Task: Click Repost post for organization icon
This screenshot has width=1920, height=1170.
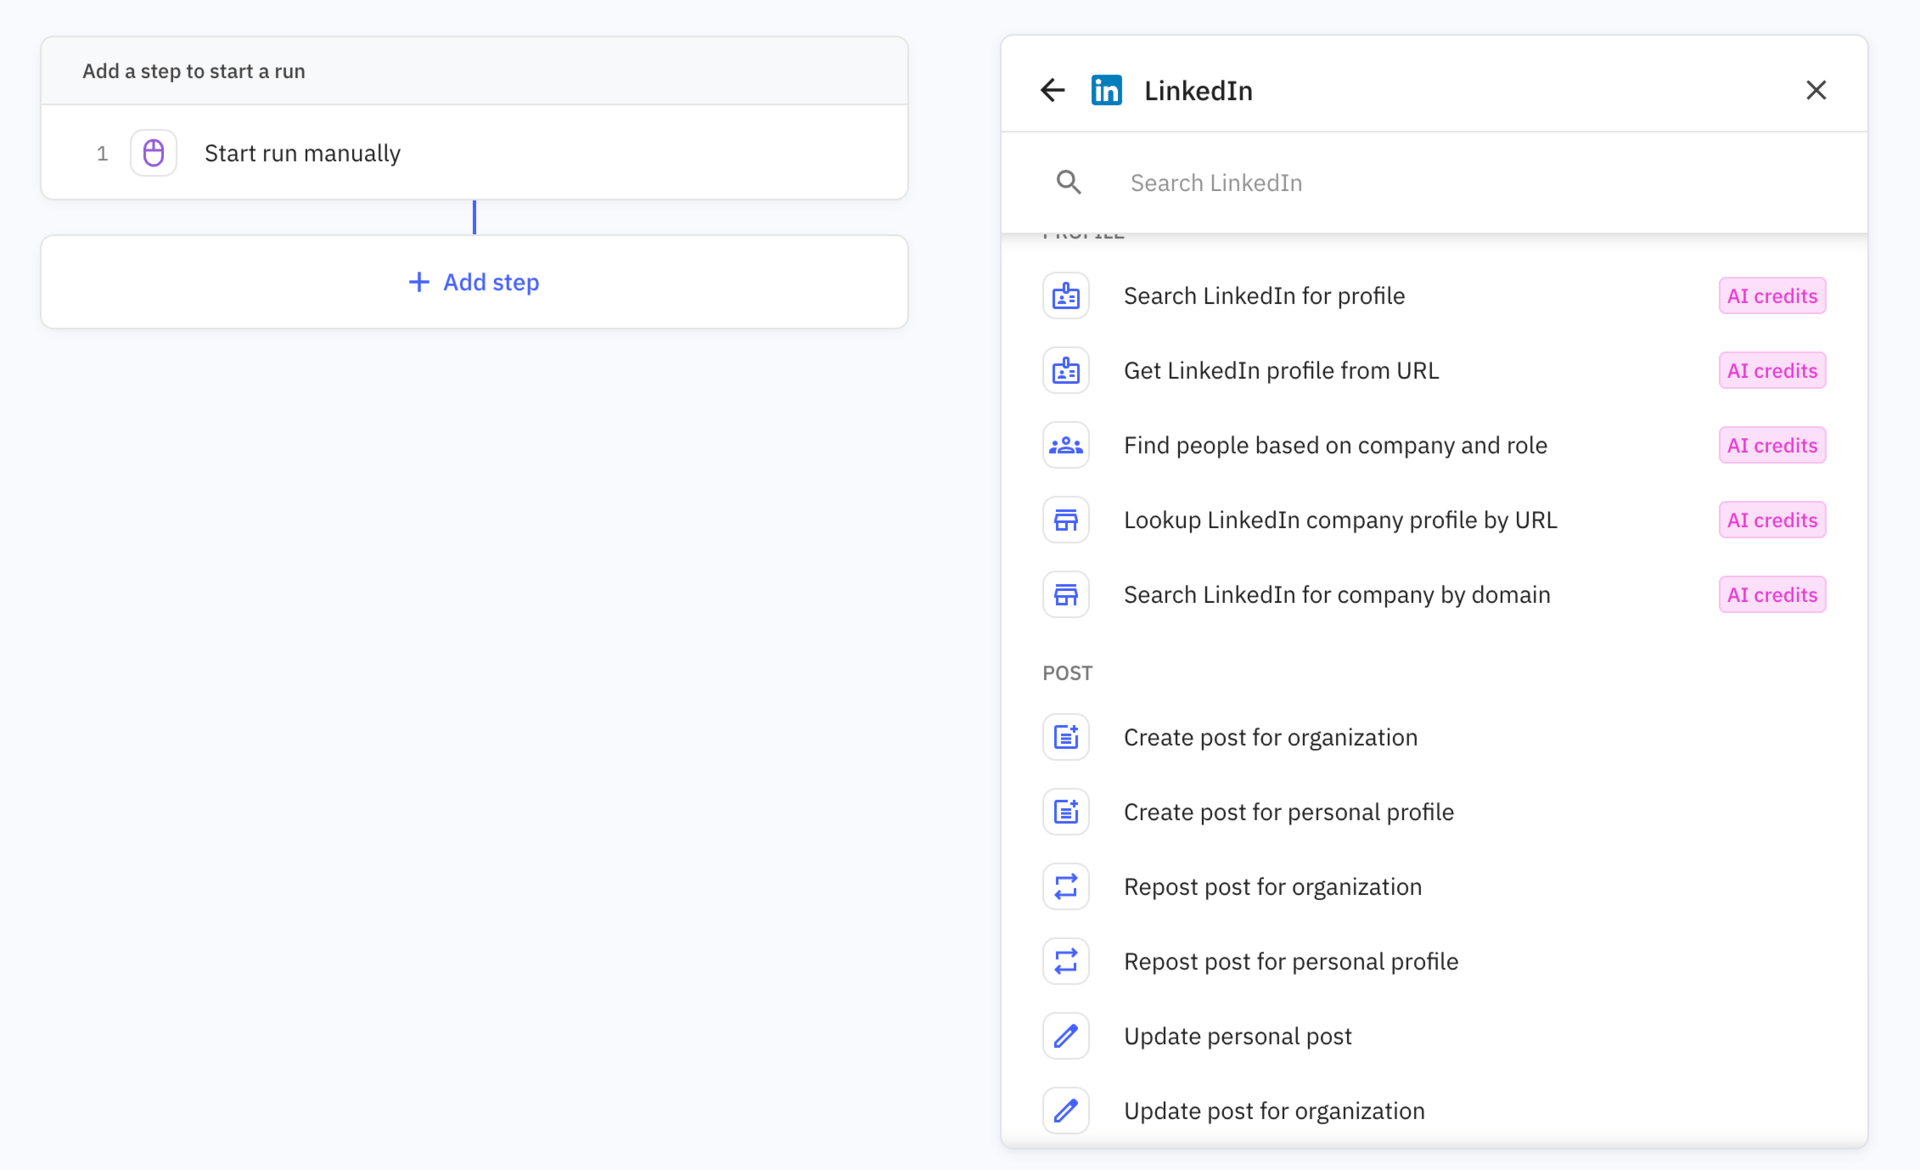Action: 1066,887
